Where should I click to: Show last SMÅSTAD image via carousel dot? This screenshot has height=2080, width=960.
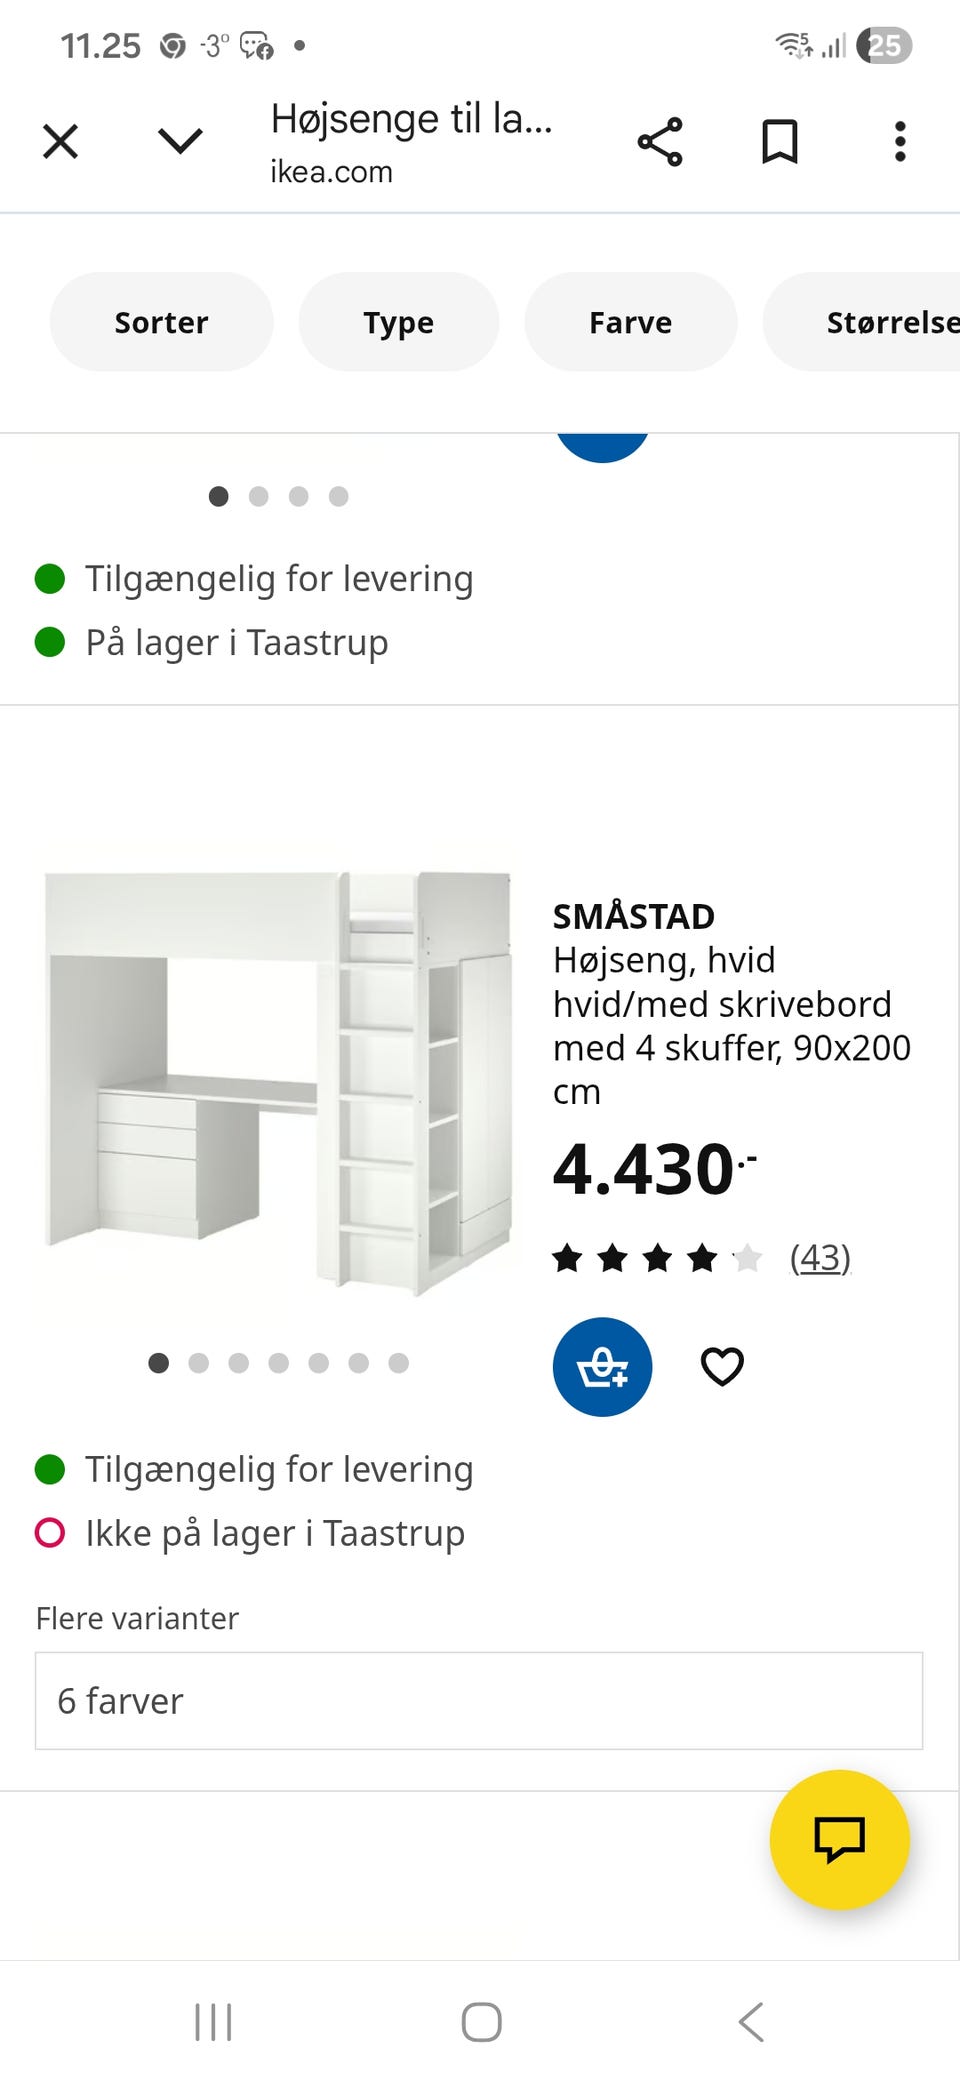[398, 1363]
